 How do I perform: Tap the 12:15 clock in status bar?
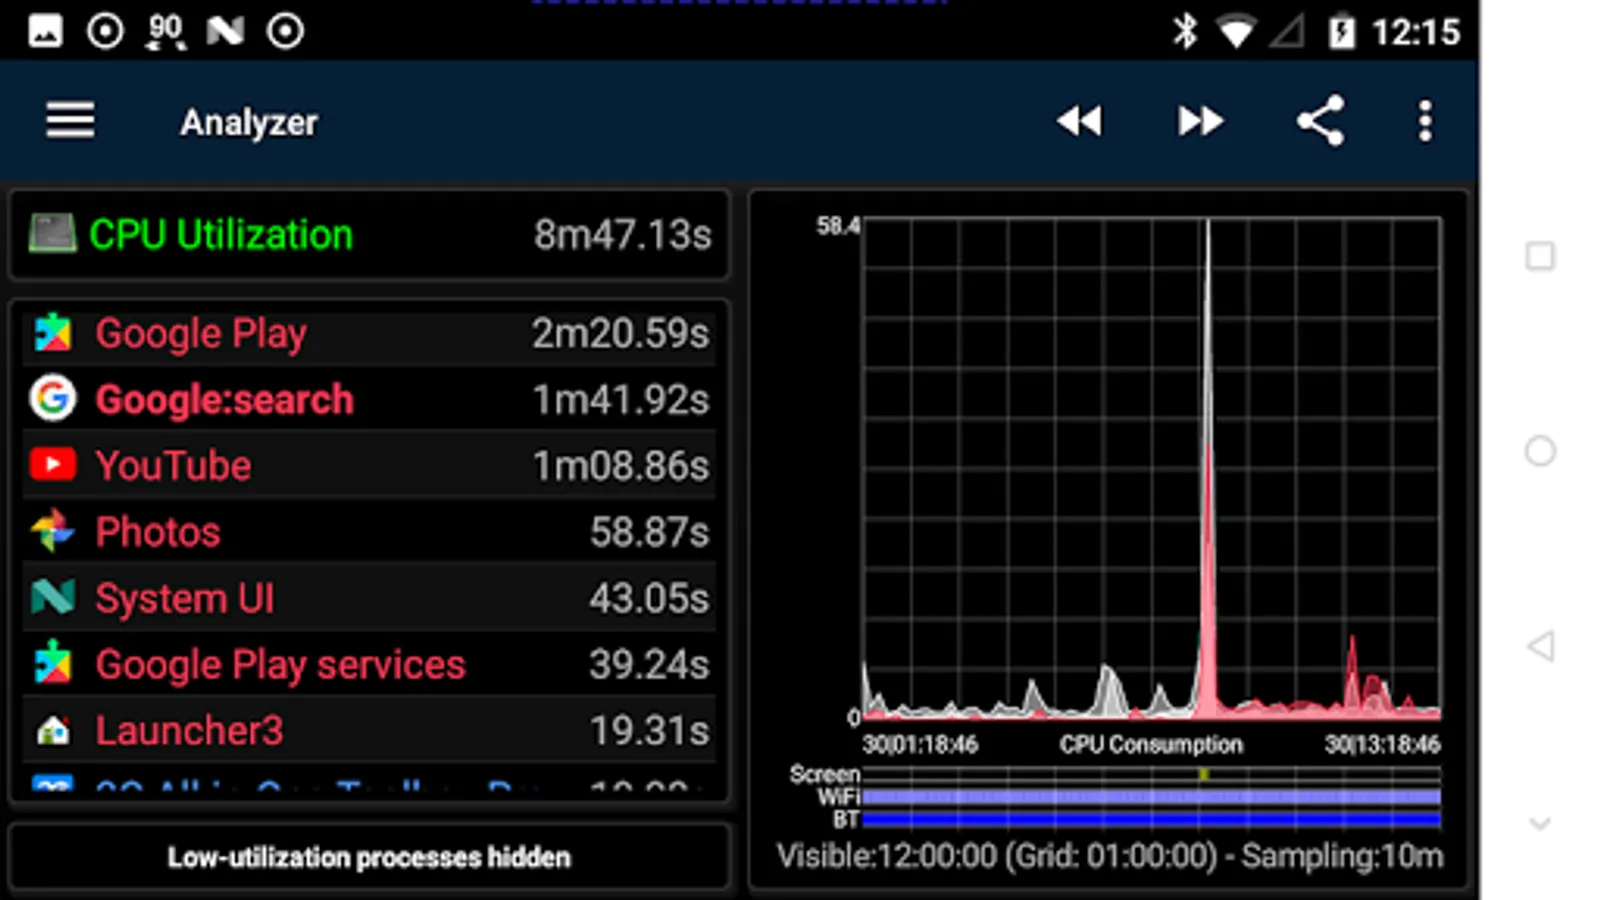(1416, 32)
